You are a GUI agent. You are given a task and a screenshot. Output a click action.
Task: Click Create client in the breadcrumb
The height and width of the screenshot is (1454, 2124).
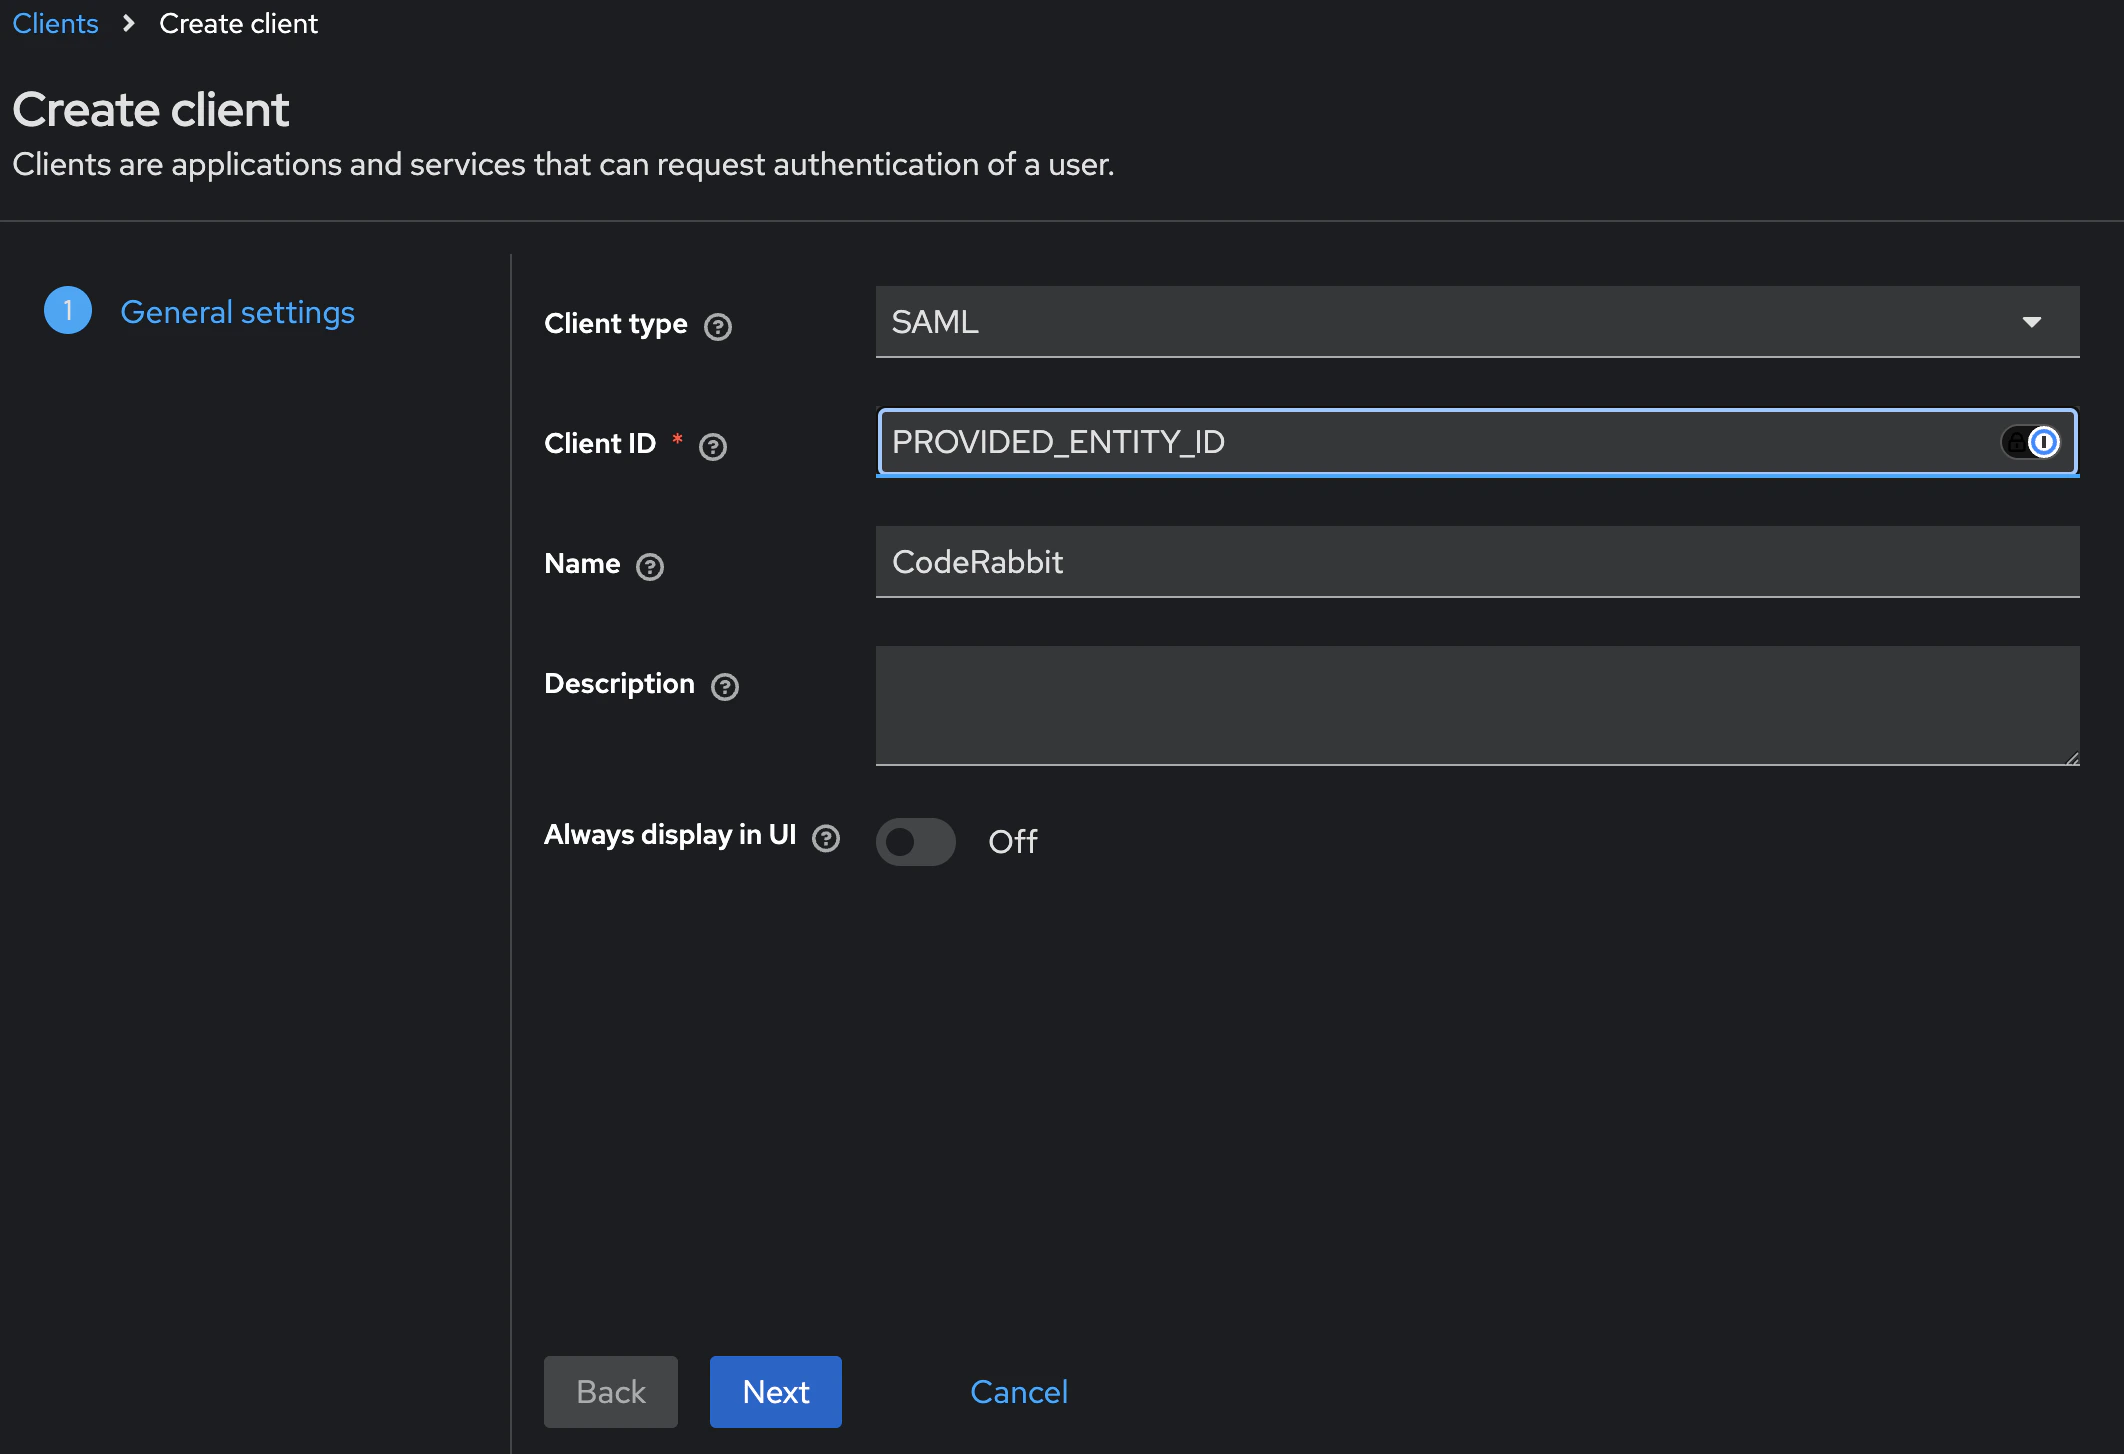pos(237,23)
